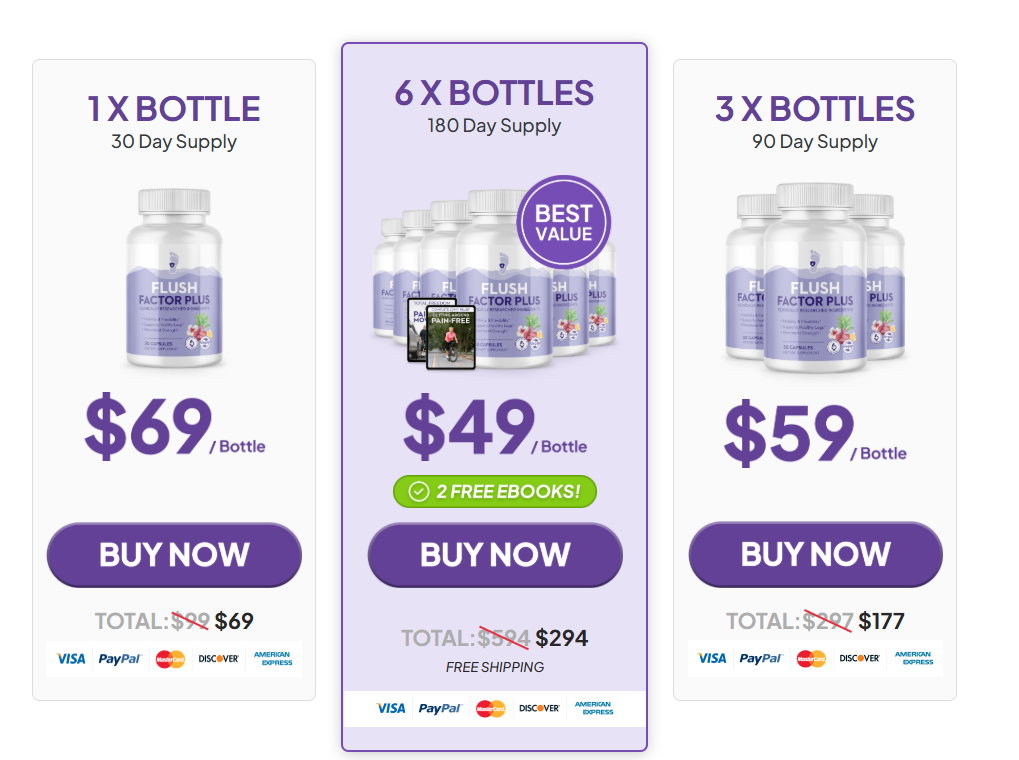The height and width of the screenshot is (760, 1019).
Task: Click BUY NOW under the 3 X BOTTLES offer
Action: coord(814,554)
